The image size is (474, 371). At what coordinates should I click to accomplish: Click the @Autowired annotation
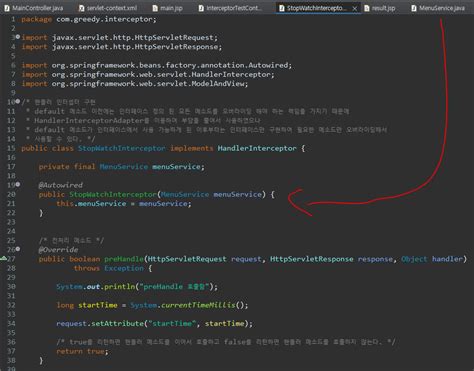click(x=61, y=185)
